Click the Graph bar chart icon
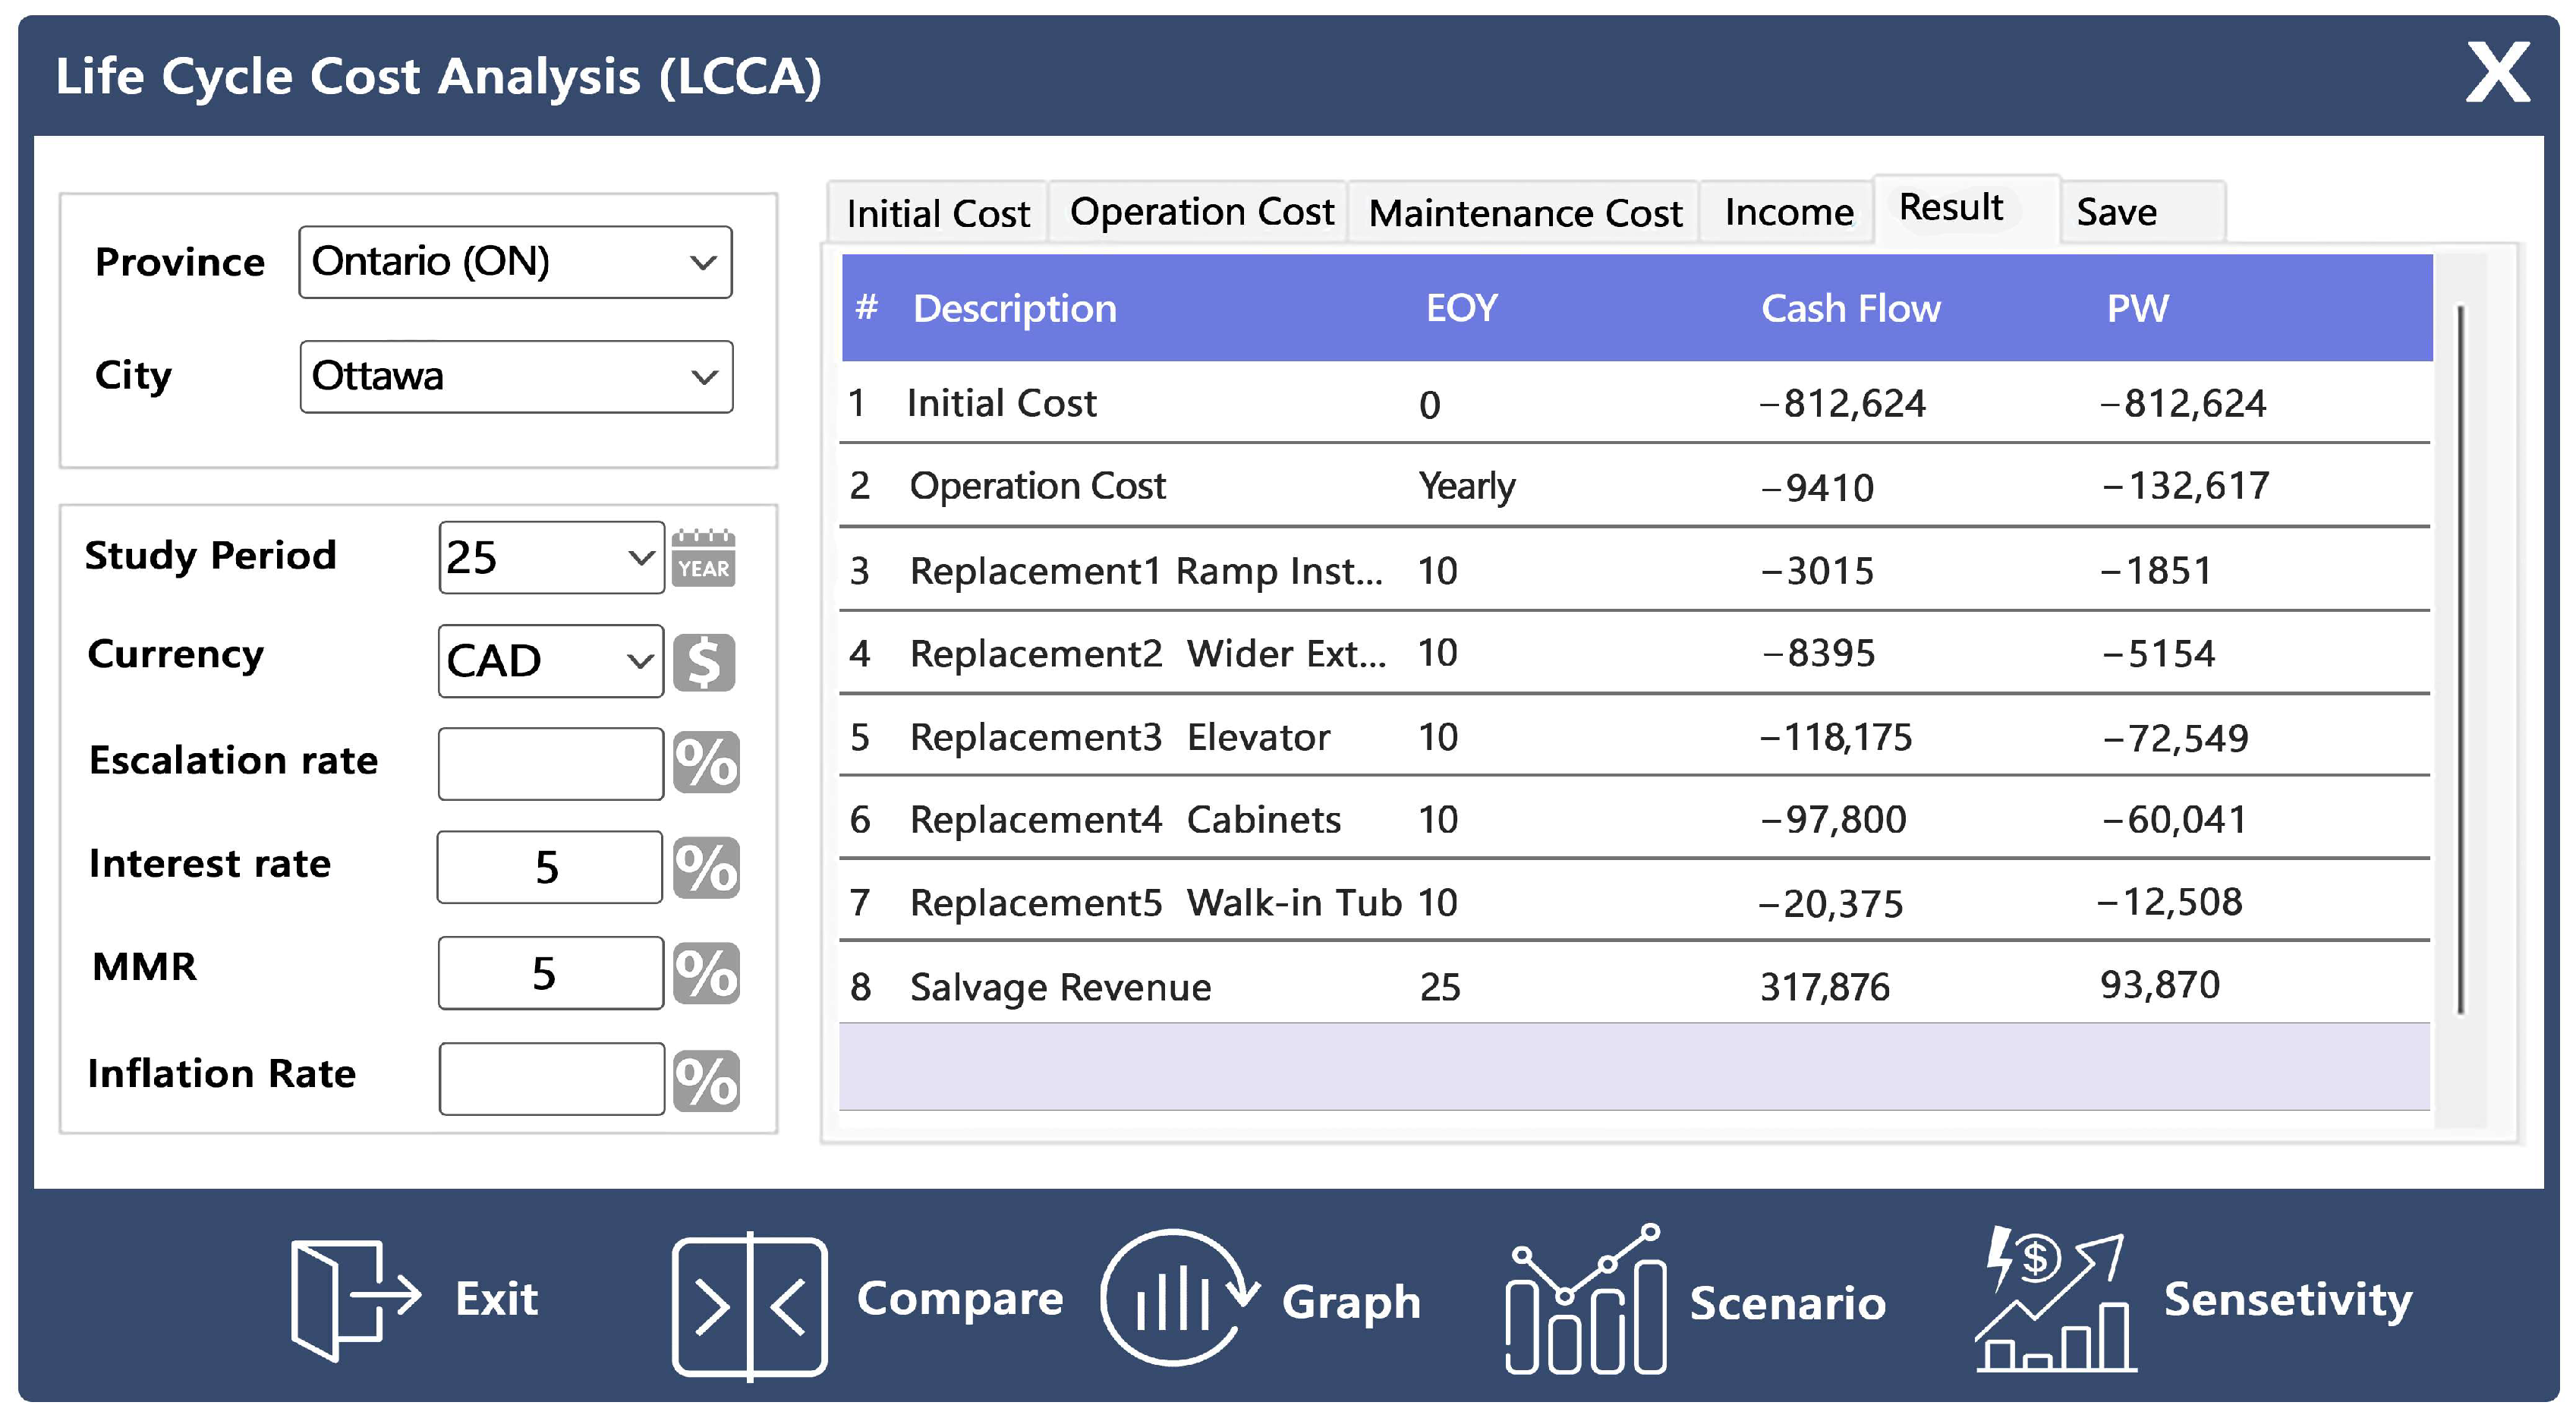Image resolution: width=2576 pixels, height=1418 pixels. tap(1176, 1299)
